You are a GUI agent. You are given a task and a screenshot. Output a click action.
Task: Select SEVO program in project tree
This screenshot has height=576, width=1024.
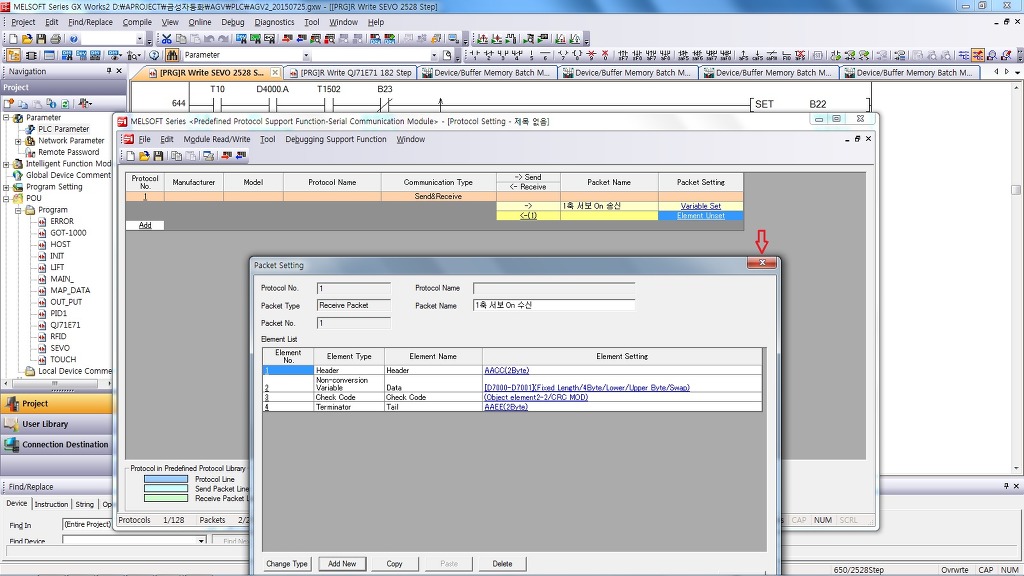pos(60,348)
